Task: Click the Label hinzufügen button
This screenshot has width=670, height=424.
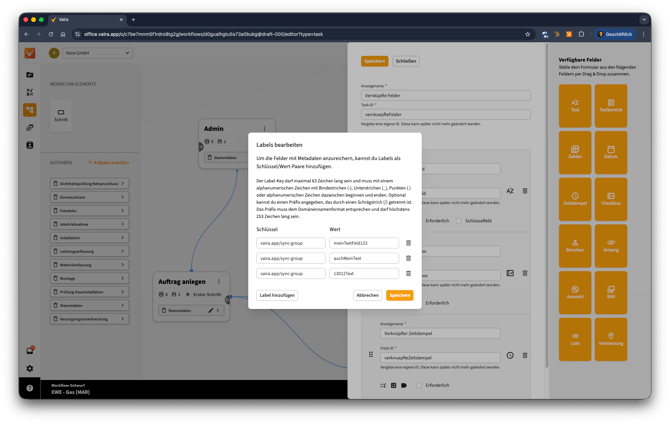Action: 277,296
